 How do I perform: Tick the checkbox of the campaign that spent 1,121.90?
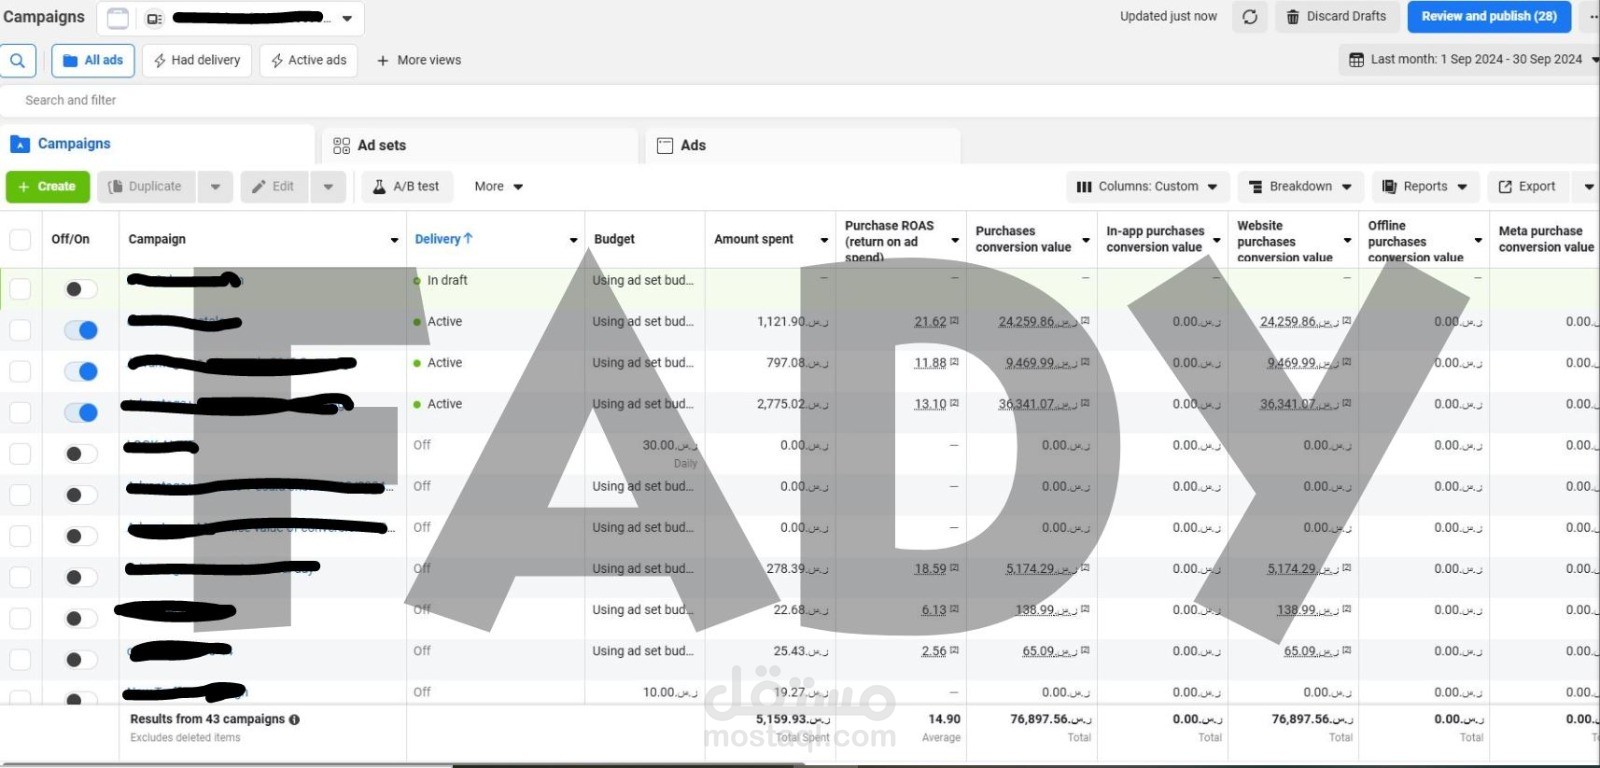point(20,330)
